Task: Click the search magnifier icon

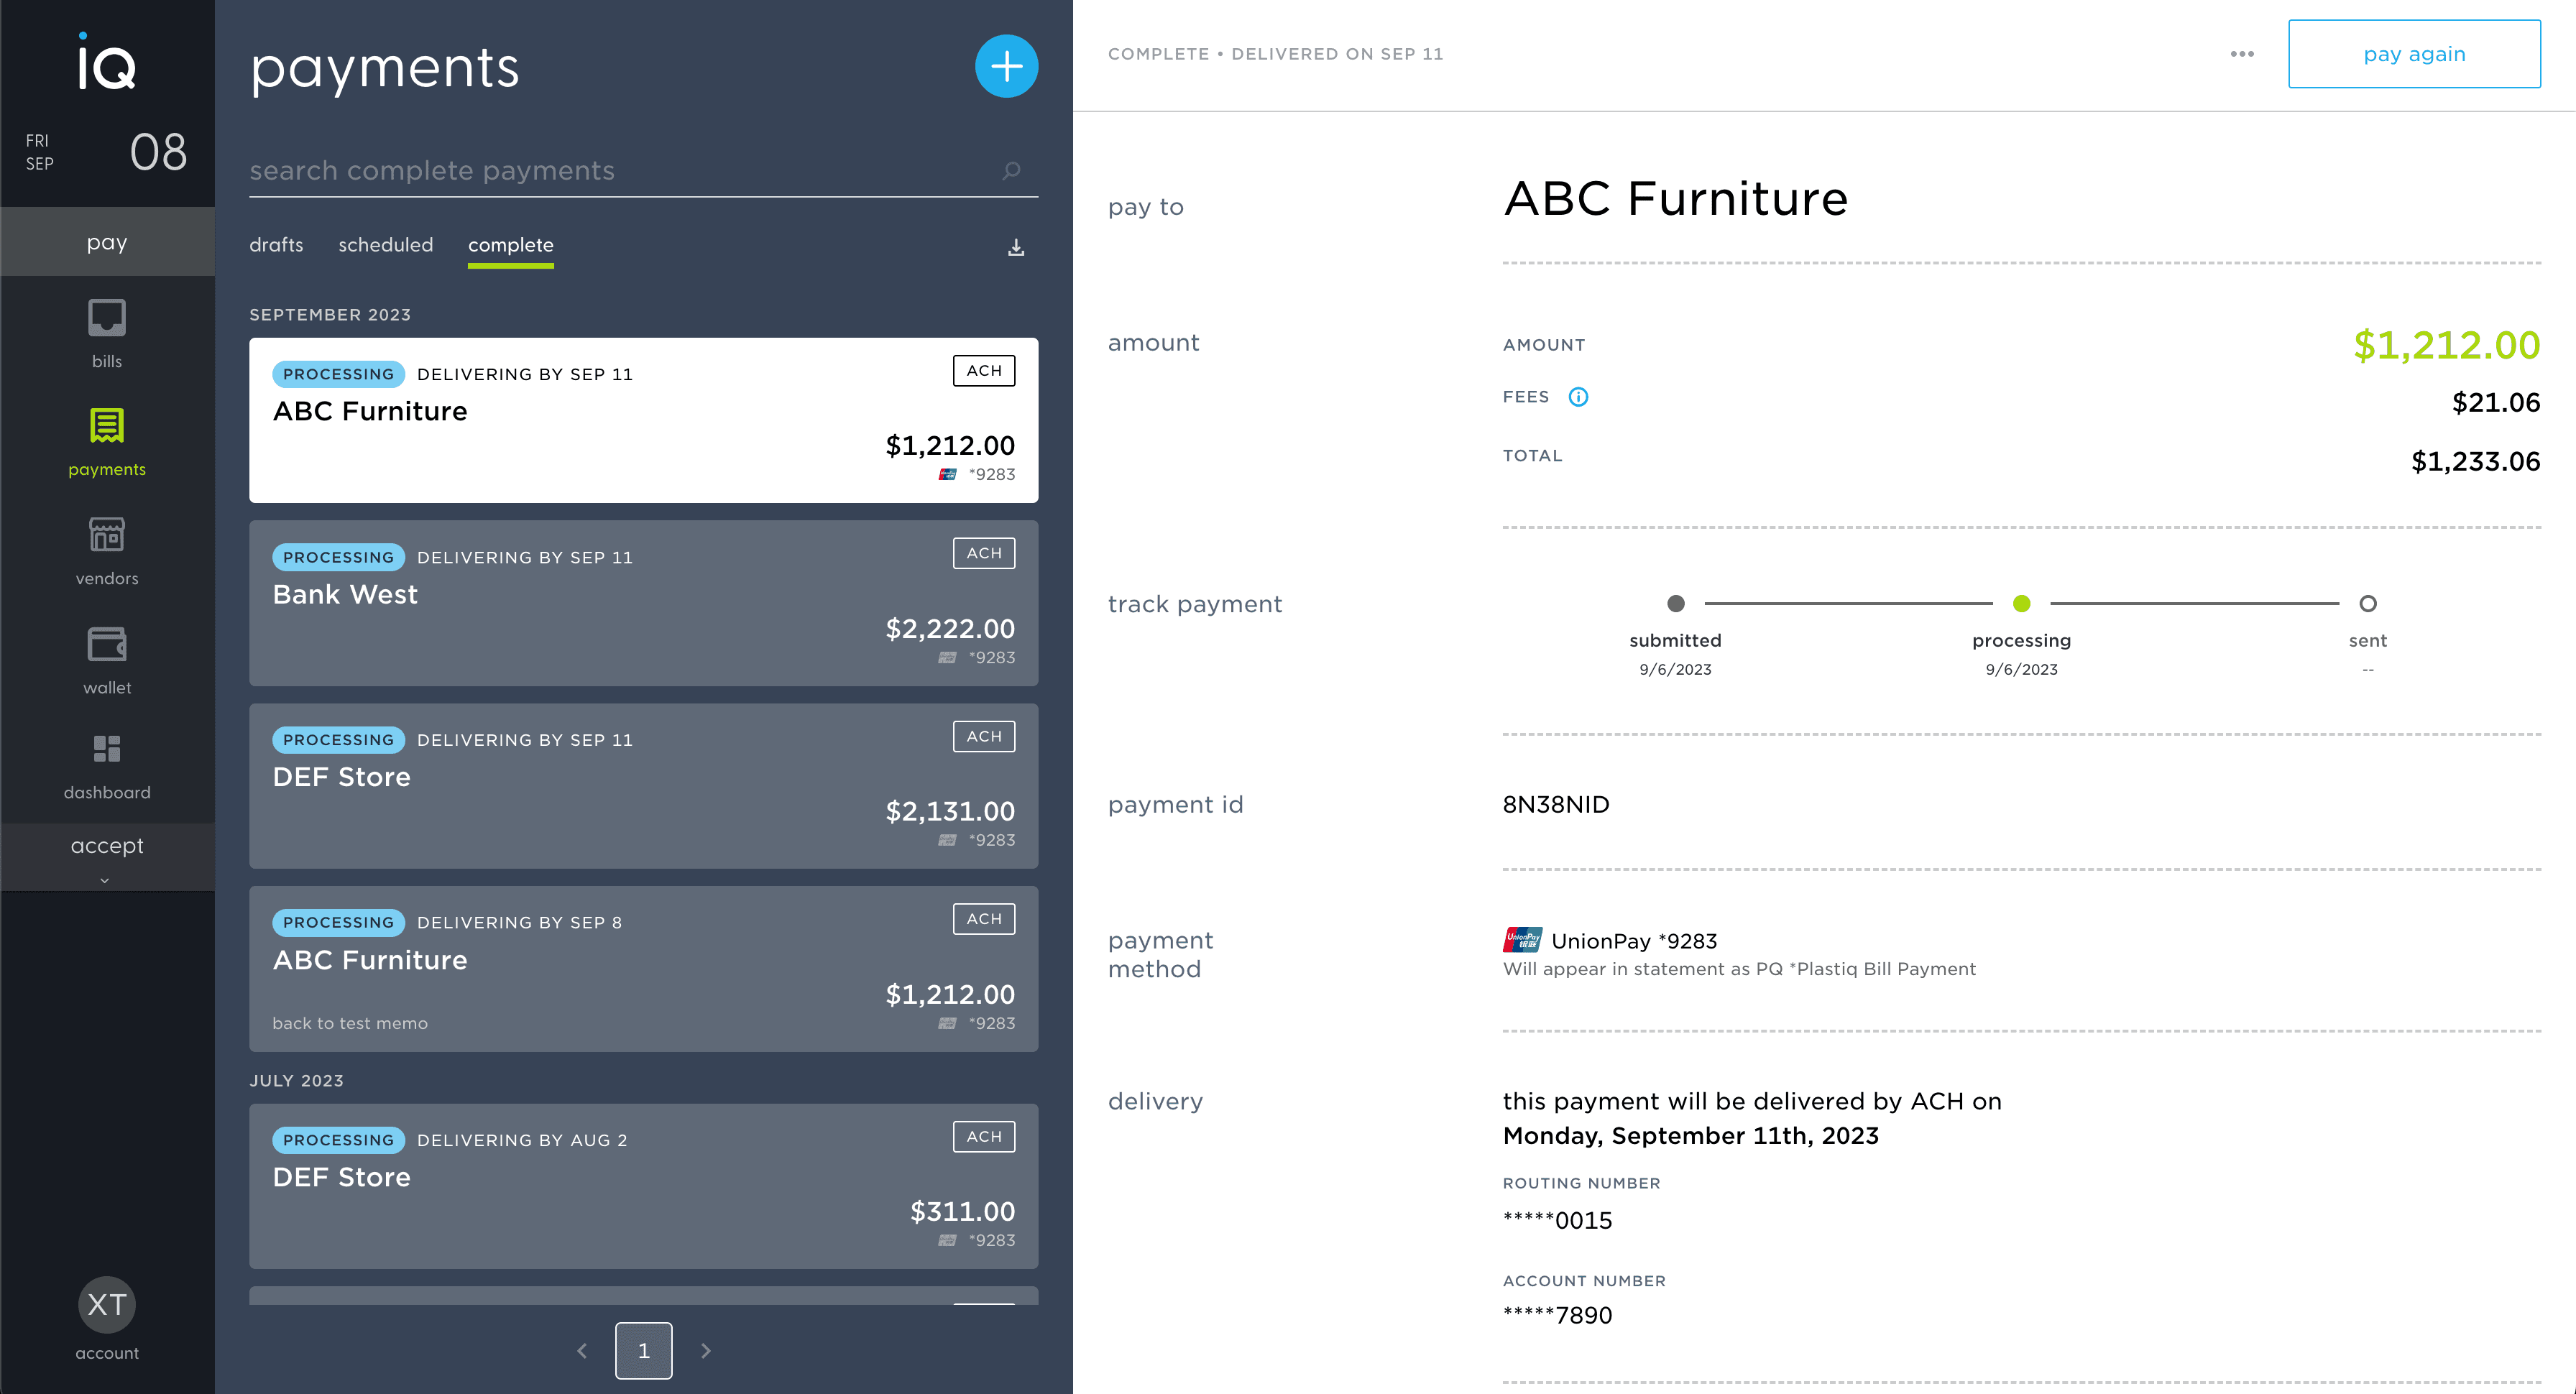Action: [1012, 171]
